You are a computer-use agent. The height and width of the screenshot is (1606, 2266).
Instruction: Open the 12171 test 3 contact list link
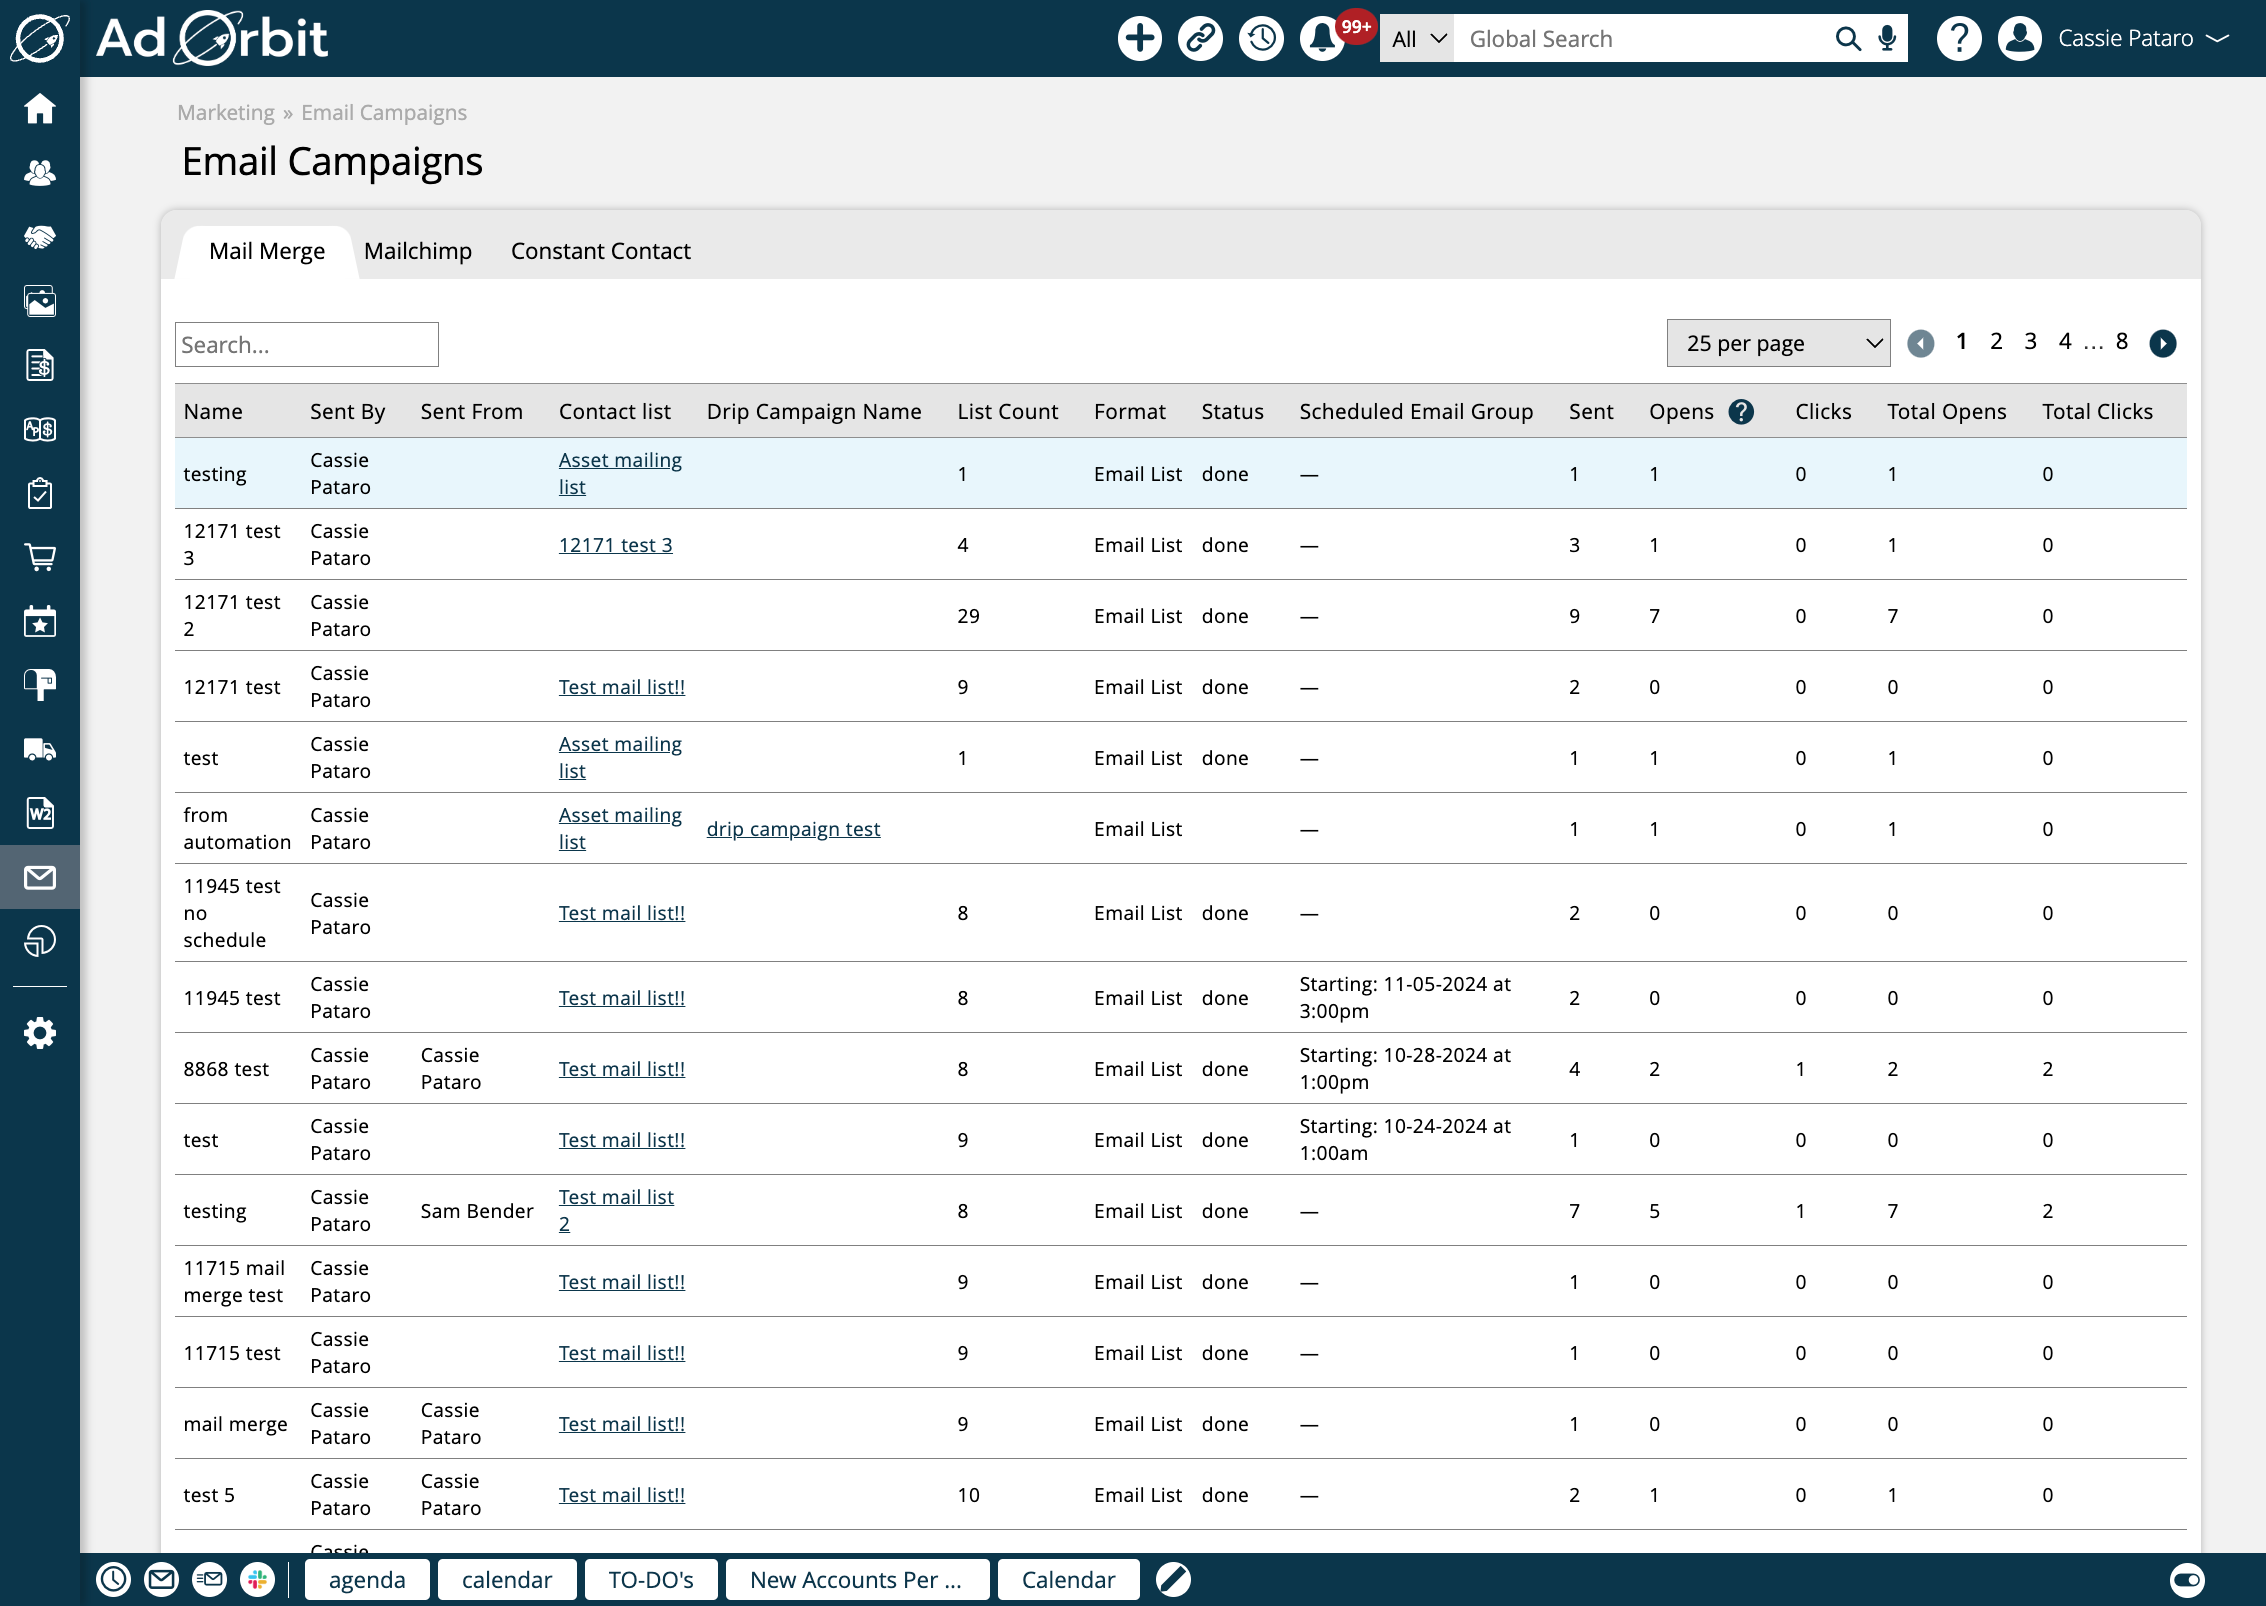tap(615, 545)
